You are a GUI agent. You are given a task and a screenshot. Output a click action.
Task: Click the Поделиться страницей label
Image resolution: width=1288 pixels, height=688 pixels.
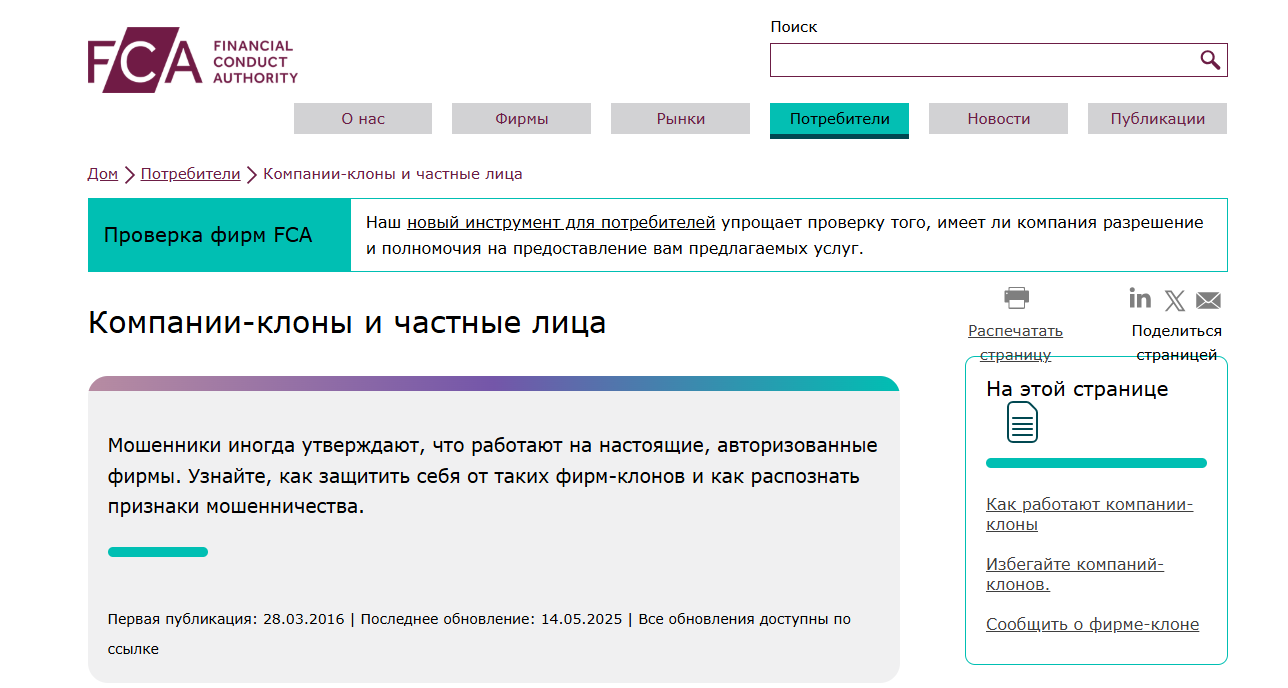[x=1177, y=342]
